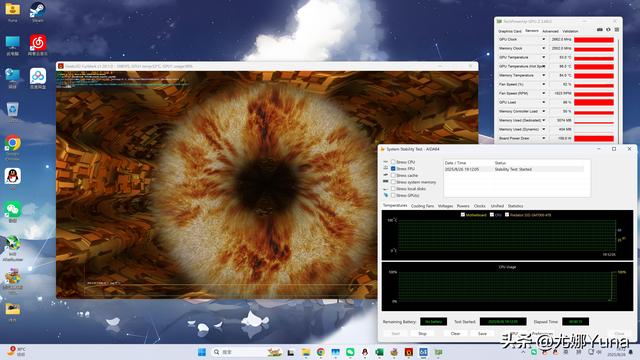This screenshot has height=360, width=640.
Task: Enable the Stress GPU(s) checkbox
Action: (x=393, y=196)
